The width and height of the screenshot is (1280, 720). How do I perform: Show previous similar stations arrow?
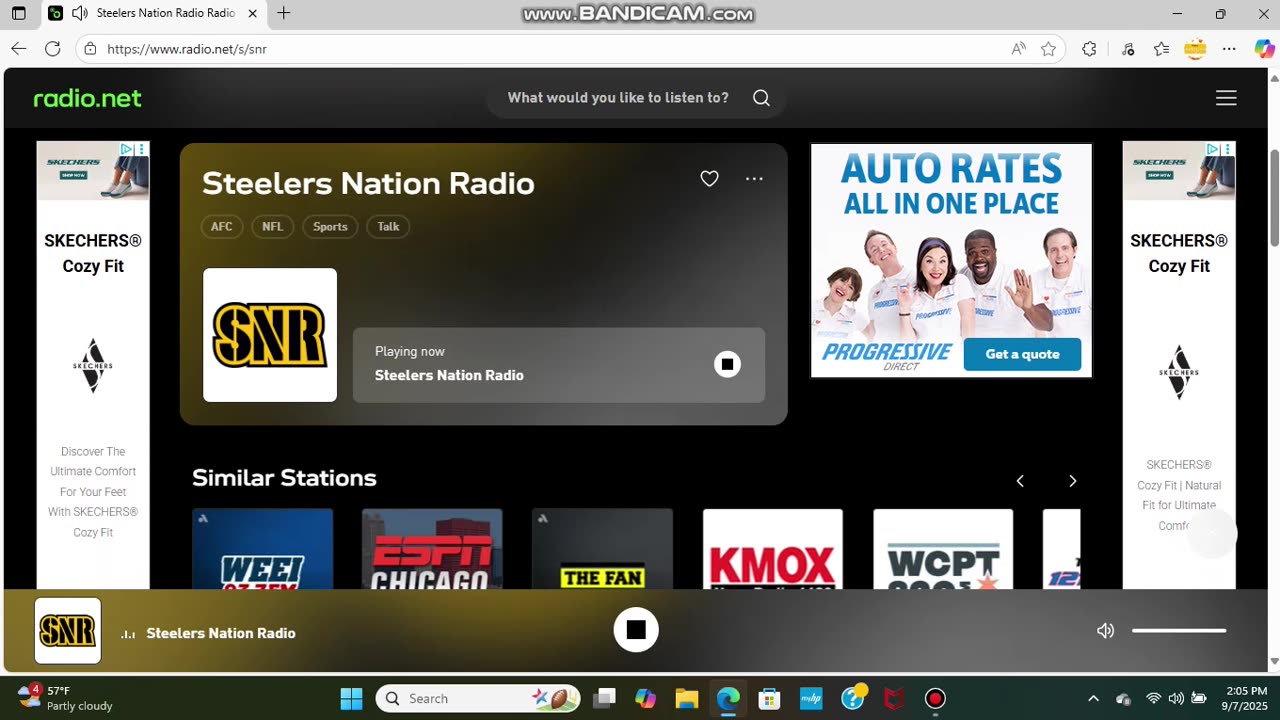coord(1020,481)
